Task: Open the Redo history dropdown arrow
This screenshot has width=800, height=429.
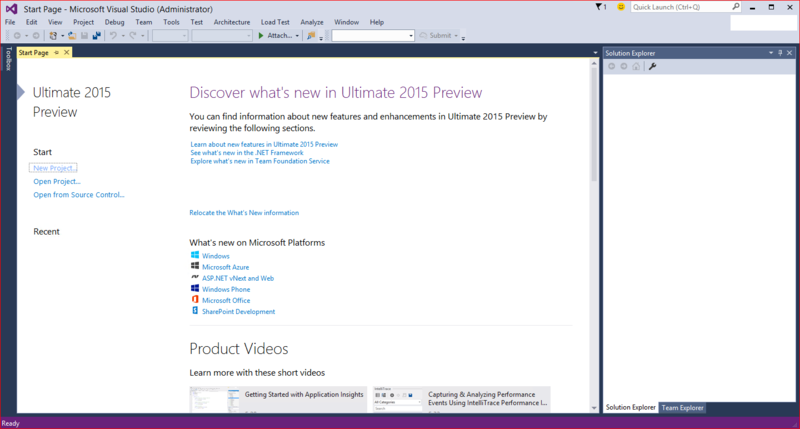Action: (x=142, y=36)
